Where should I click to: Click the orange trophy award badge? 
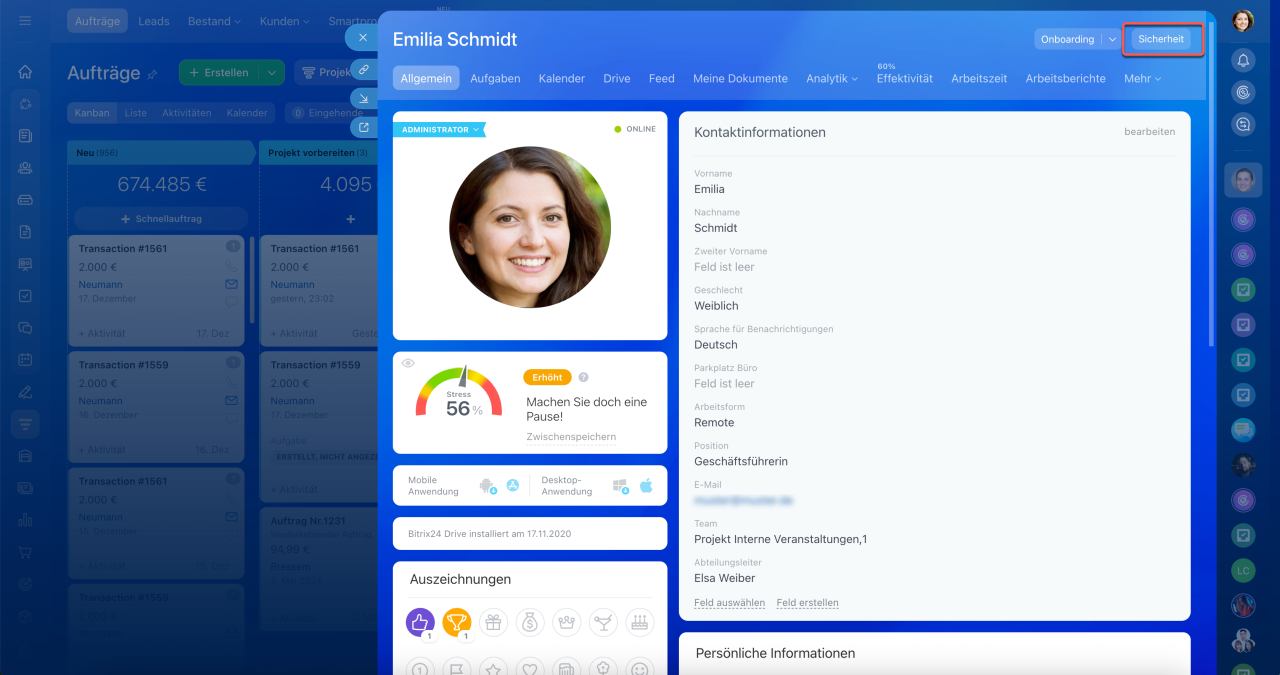(x=457, y=623)
